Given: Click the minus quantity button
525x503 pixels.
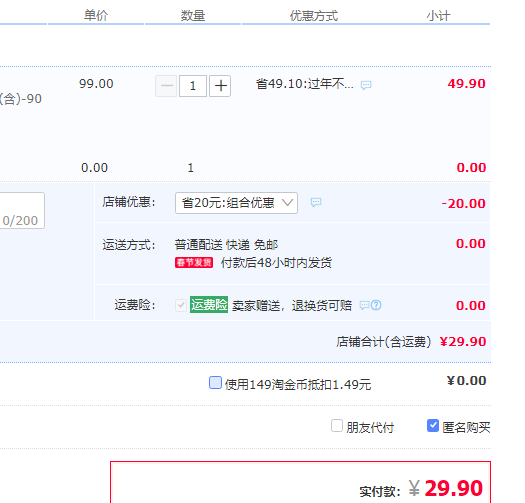Looking at the screenshot, I should (166, 86).
